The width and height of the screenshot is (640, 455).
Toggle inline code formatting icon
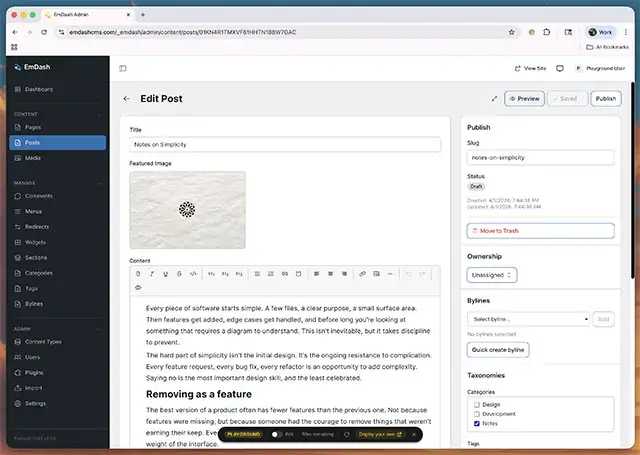coord(193,274)
